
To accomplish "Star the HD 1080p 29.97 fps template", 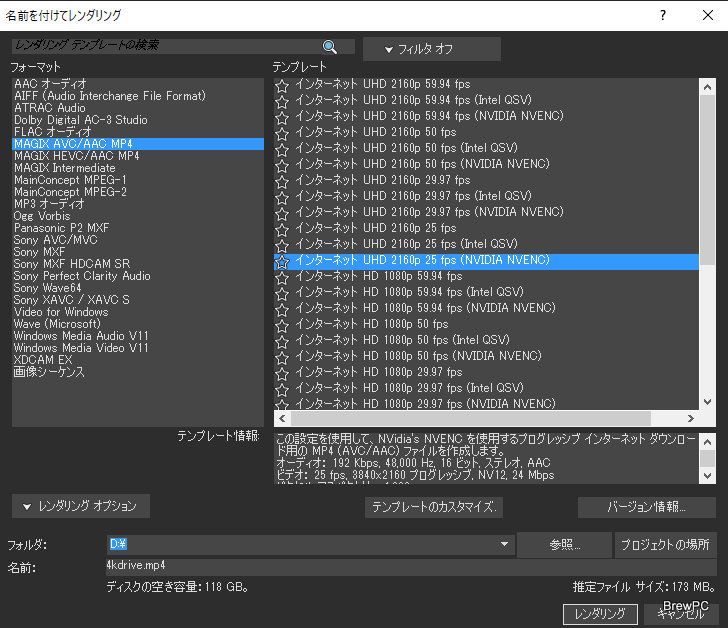I will pos(282,372).
